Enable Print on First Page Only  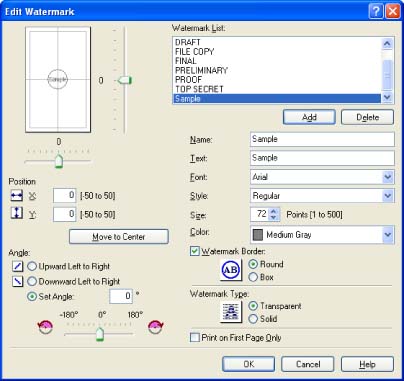195,337
